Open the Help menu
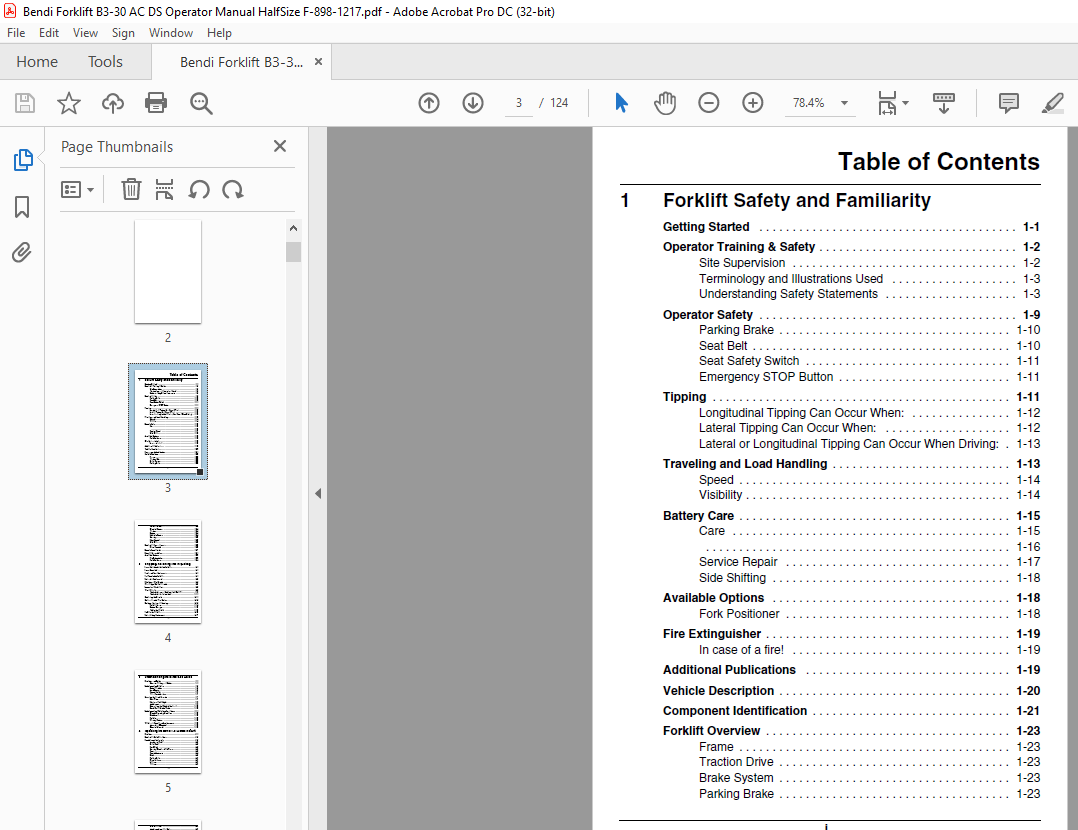The height and width of the screenshot is (830, 1078). 219,32
